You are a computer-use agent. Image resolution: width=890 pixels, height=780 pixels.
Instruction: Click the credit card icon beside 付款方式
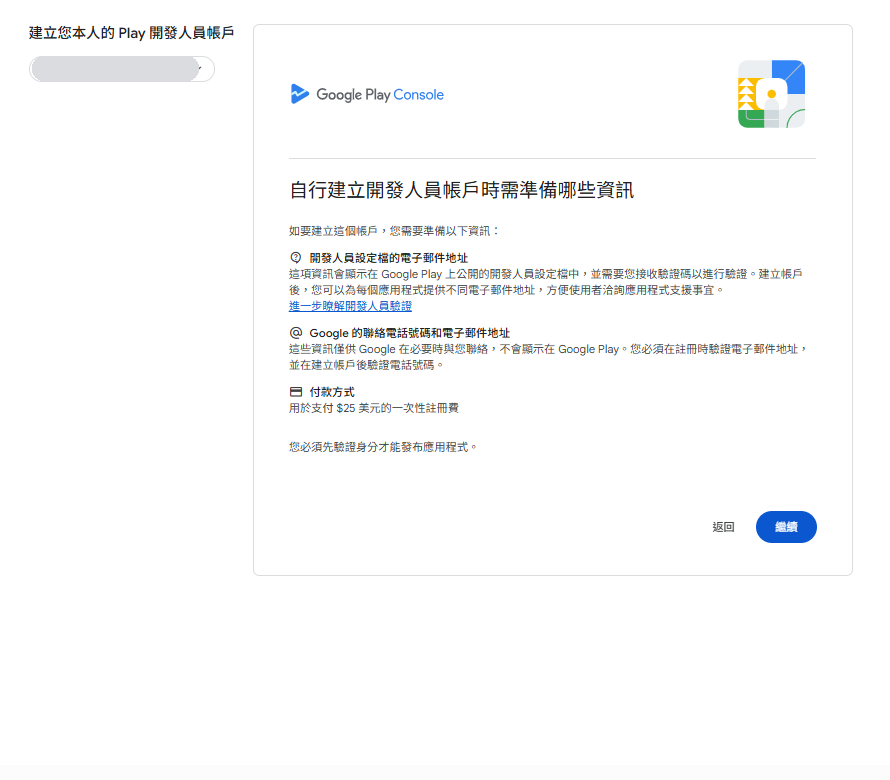click(296, 392)
